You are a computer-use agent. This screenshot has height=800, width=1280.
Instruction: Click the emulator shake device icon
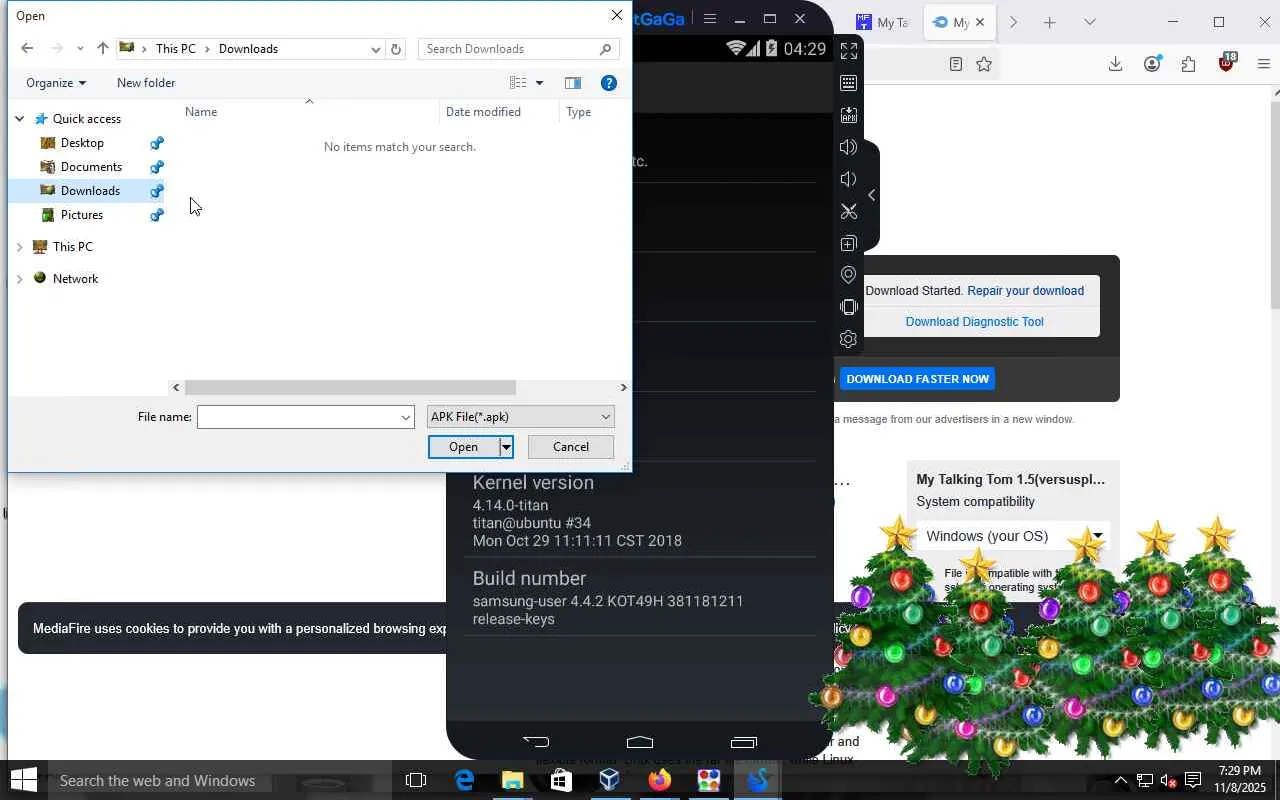(x=849, y=307)
